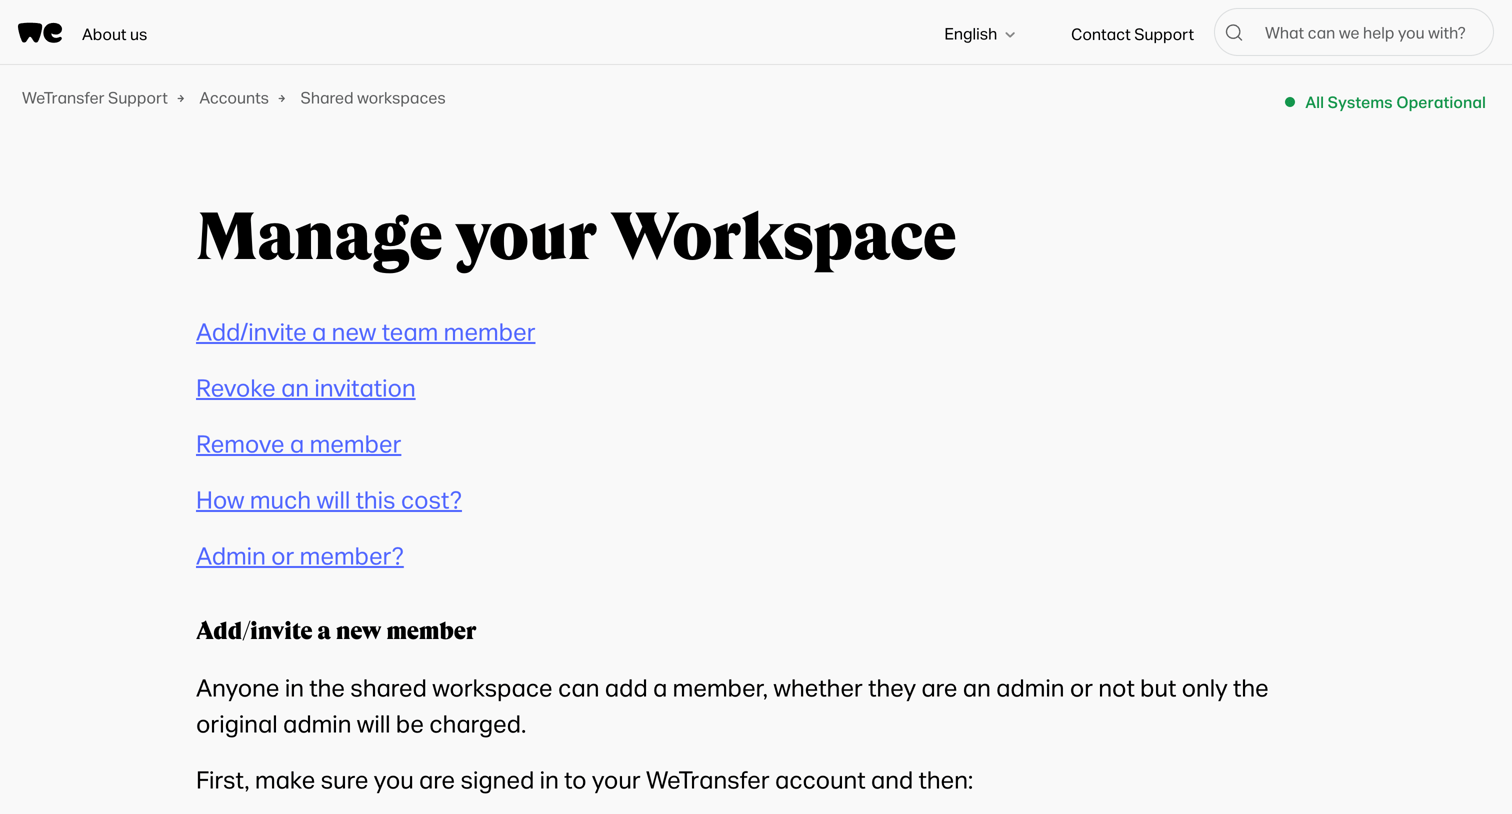
Task: Jump to Add/invite a new team member
Action: [x=365, y=332]
